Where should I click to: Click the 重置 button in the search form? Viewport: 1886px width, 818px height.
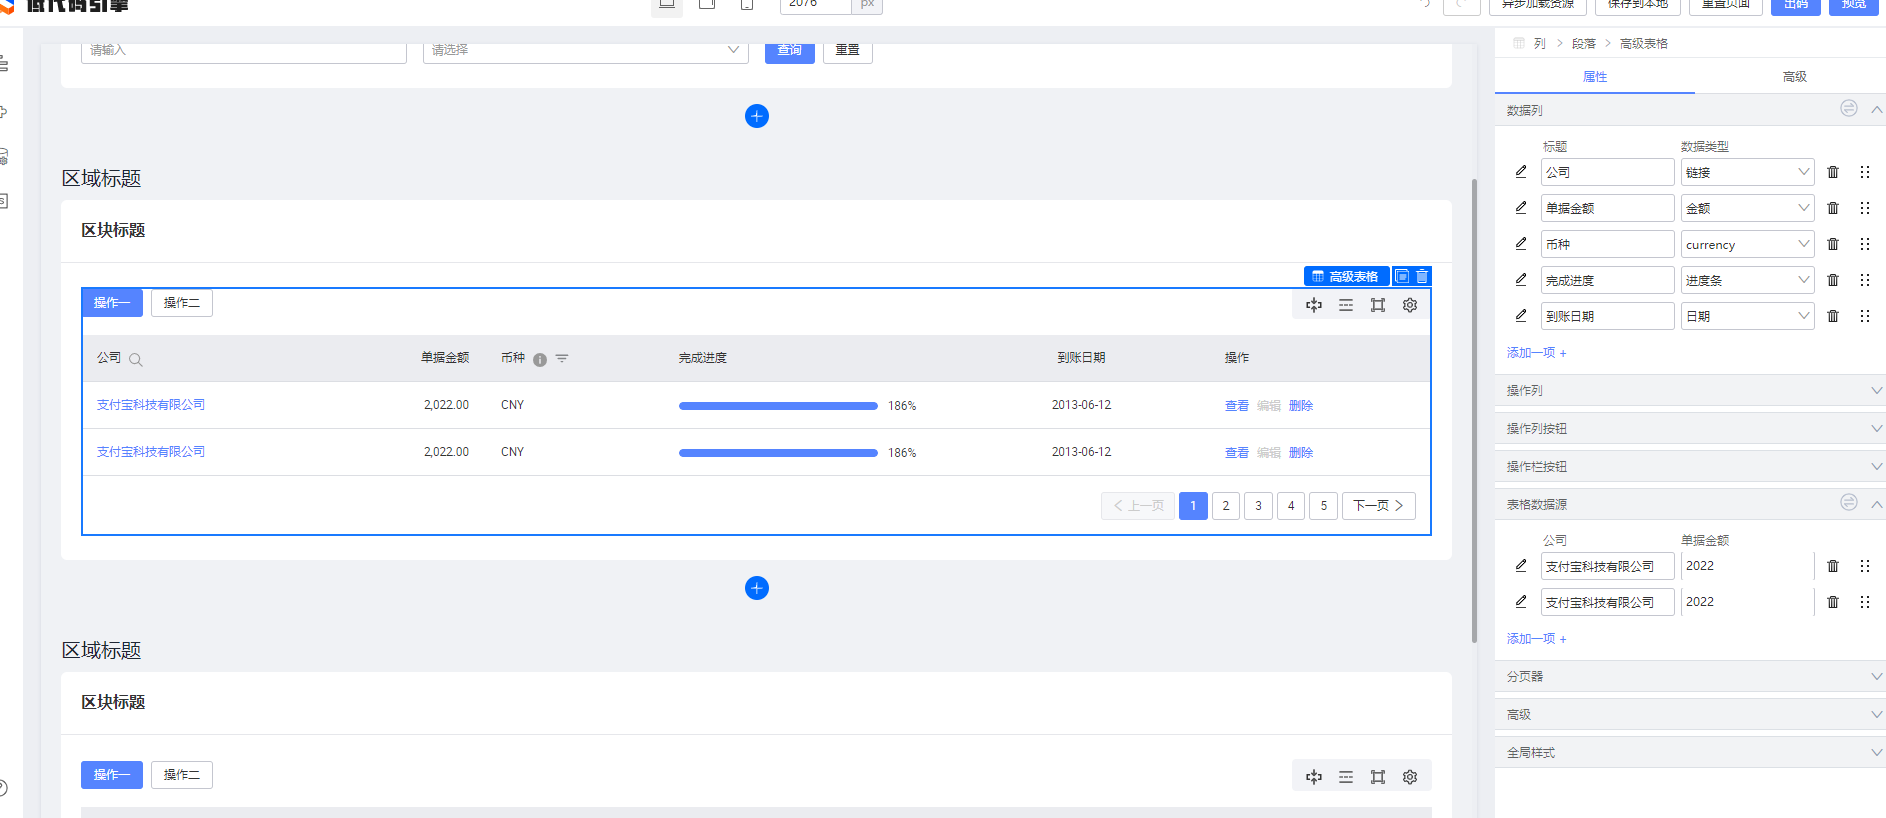pyautogui.click(x=848, y=50)
